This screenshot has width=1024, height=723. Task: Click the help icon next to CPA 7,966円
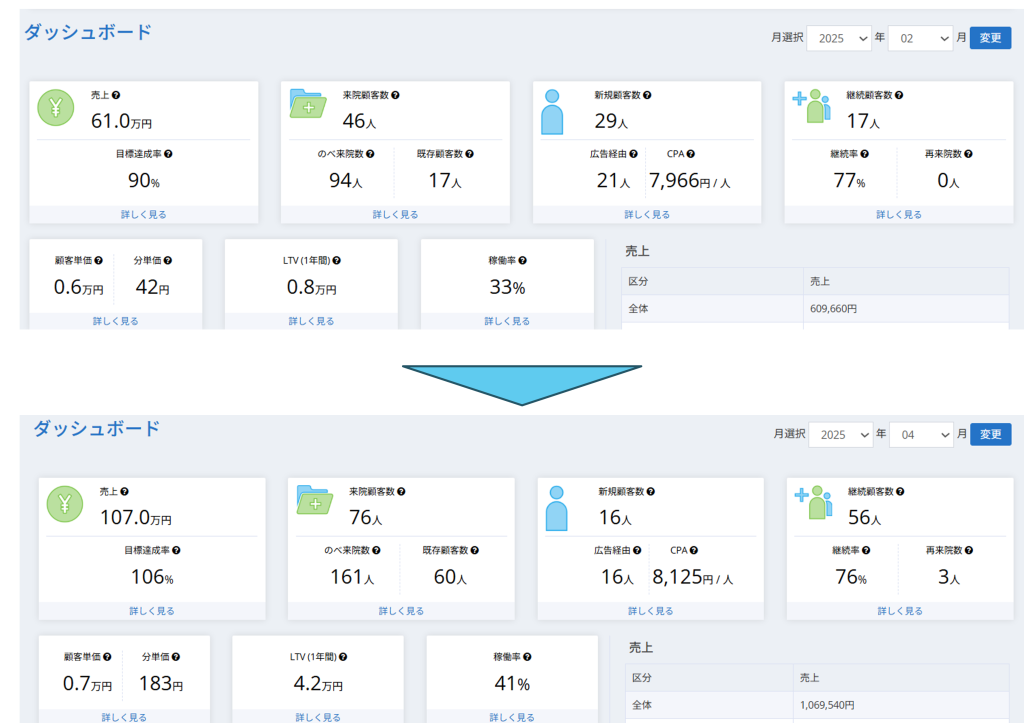(x=691, y=154)
